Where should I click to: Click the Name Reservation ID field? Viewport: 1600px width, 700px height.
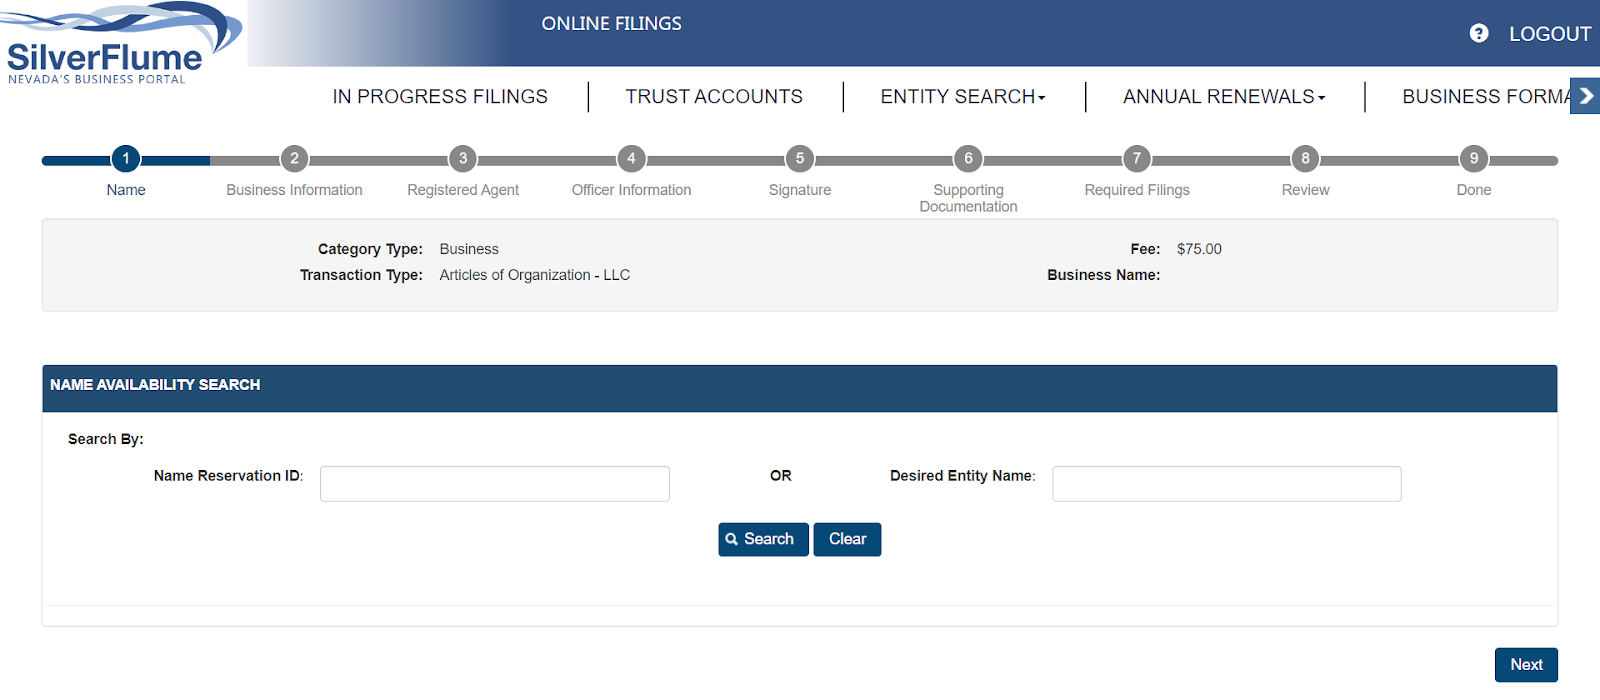coord(495,484)
